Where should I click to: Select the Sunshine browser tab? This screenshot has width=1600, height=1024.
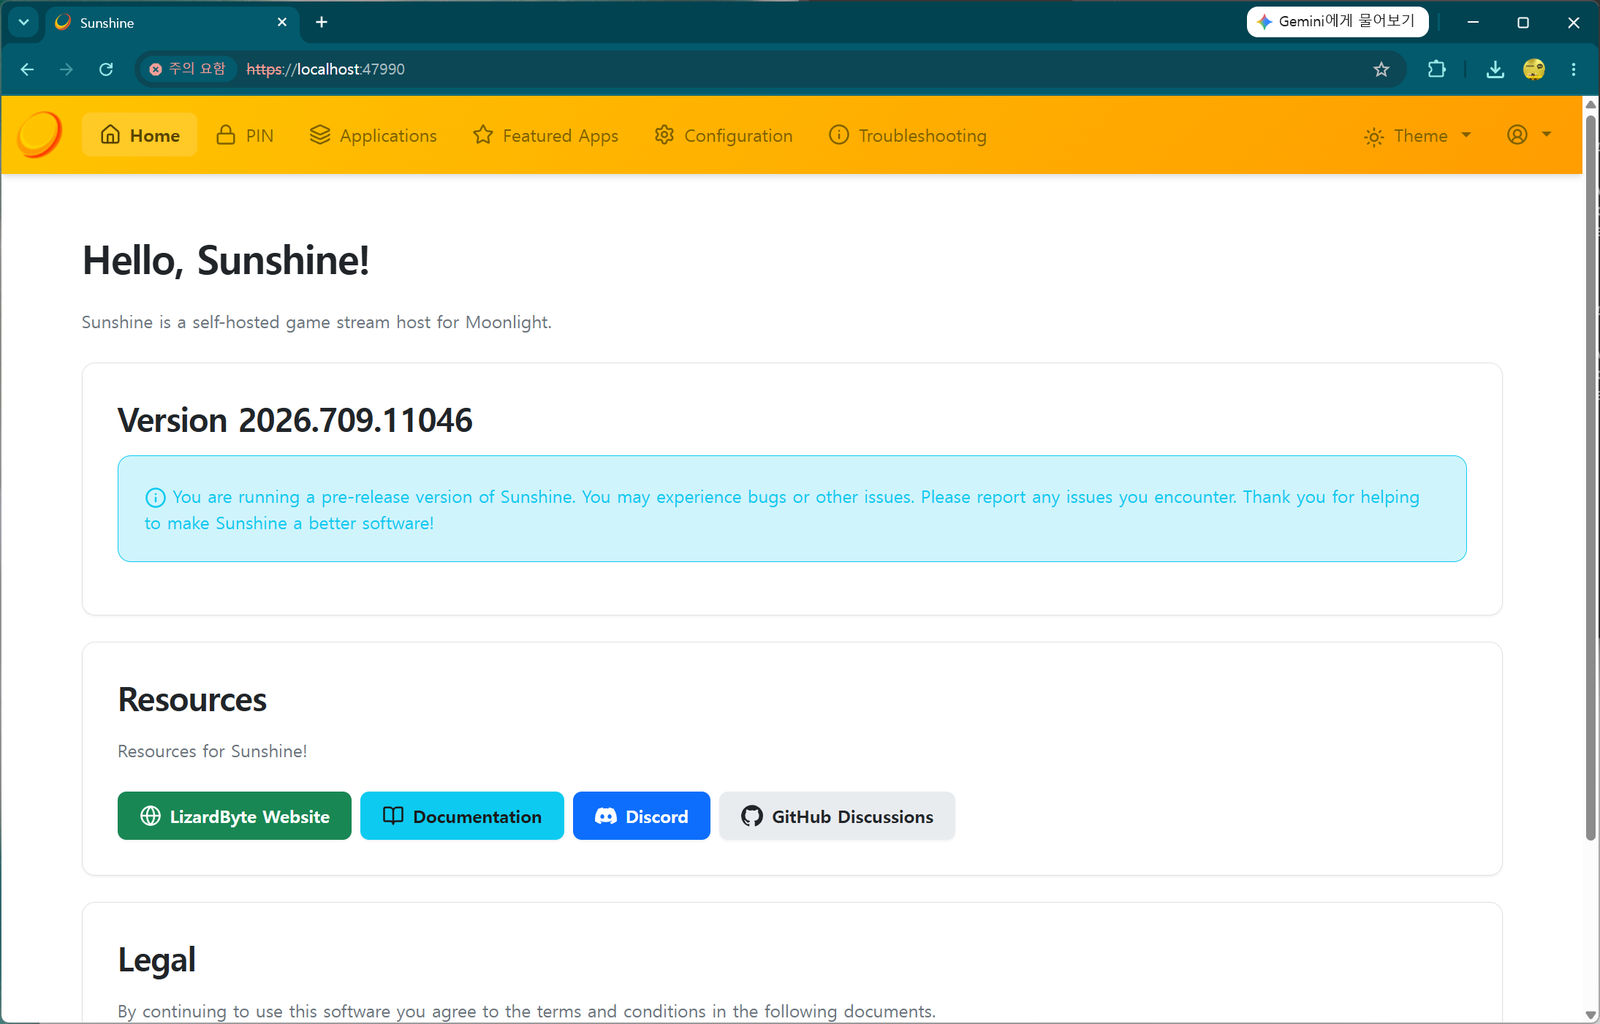pos(172,22)
